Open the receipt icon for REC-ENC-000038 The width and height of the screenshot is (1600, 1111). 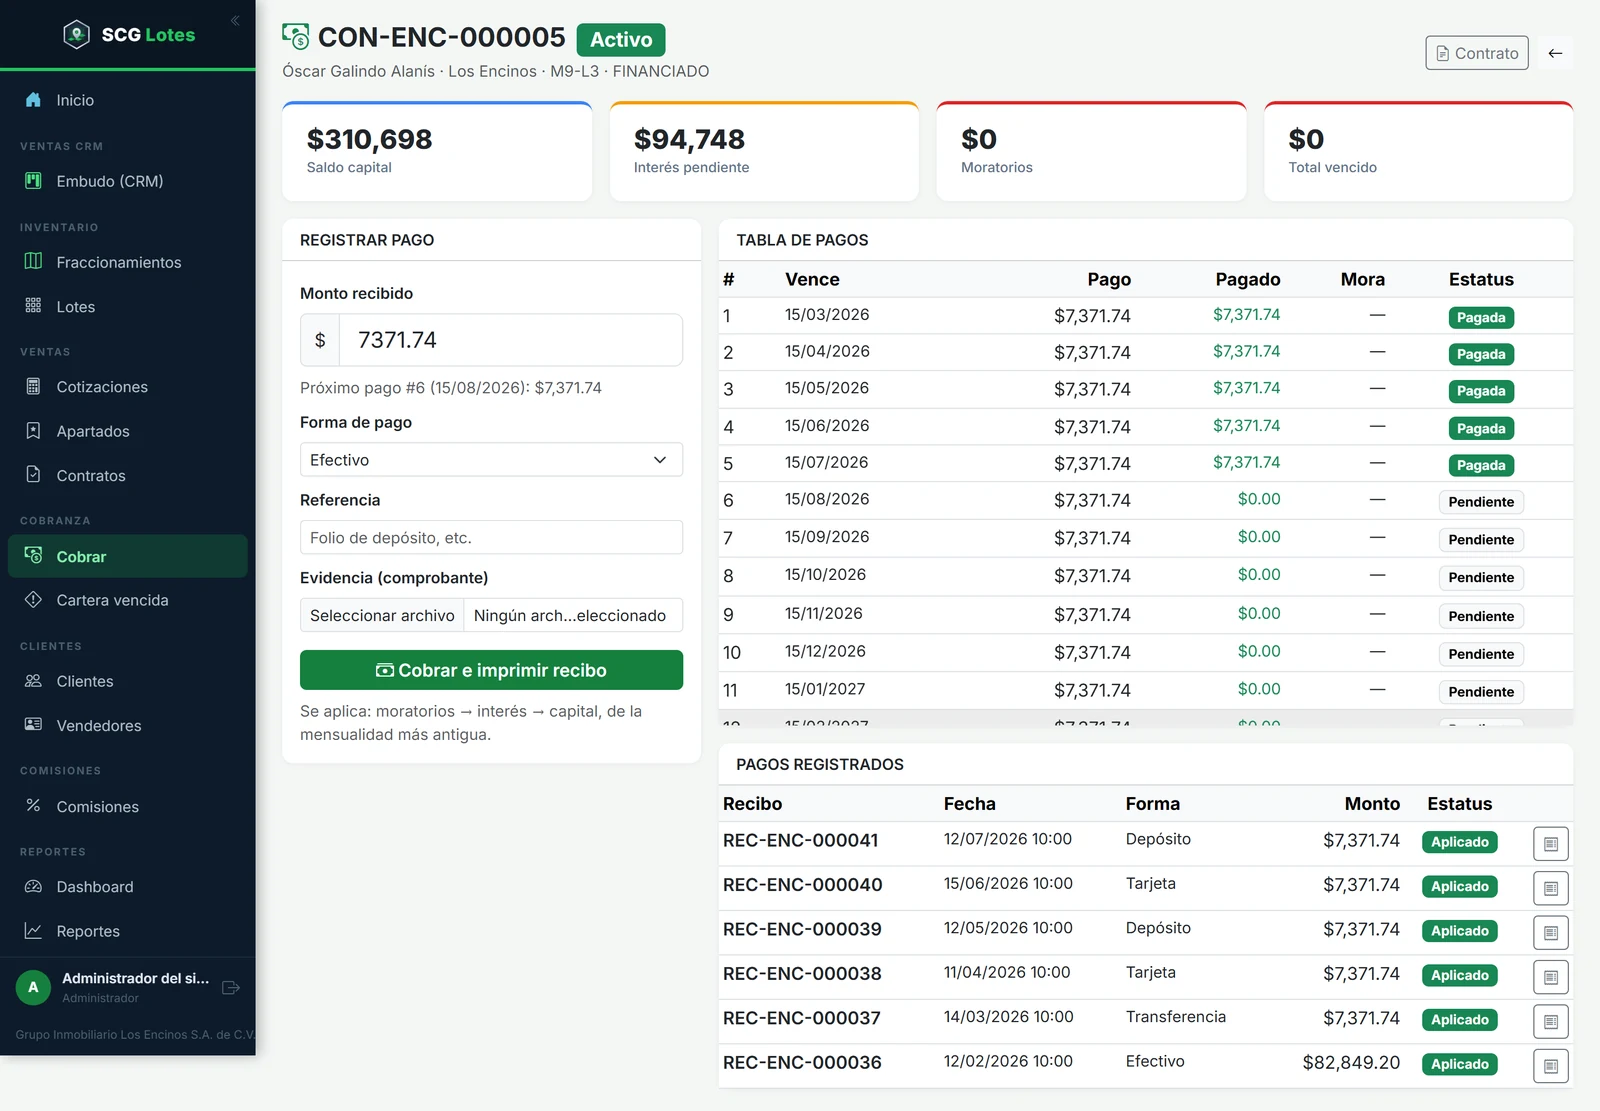[1550, 977]
